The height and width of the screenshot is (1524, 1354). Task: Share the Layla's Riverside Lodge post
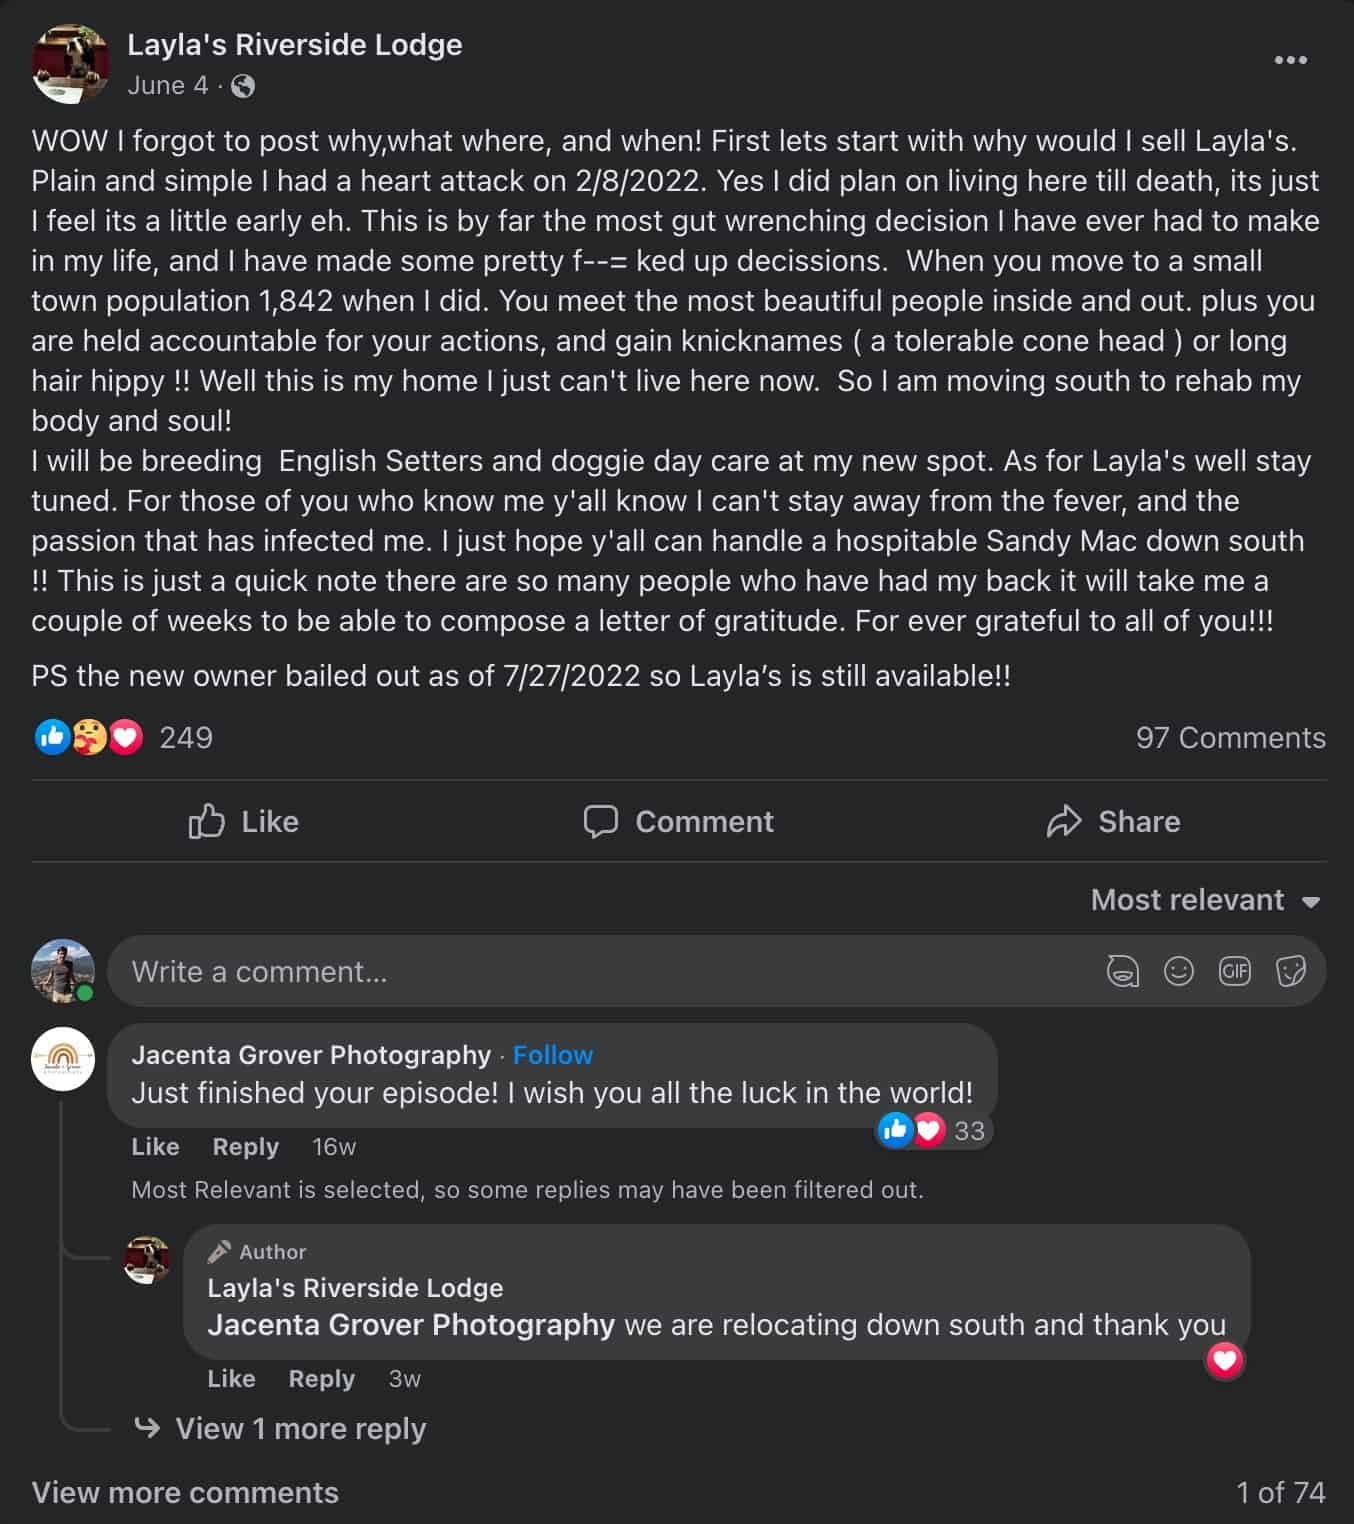[1113, 822]
